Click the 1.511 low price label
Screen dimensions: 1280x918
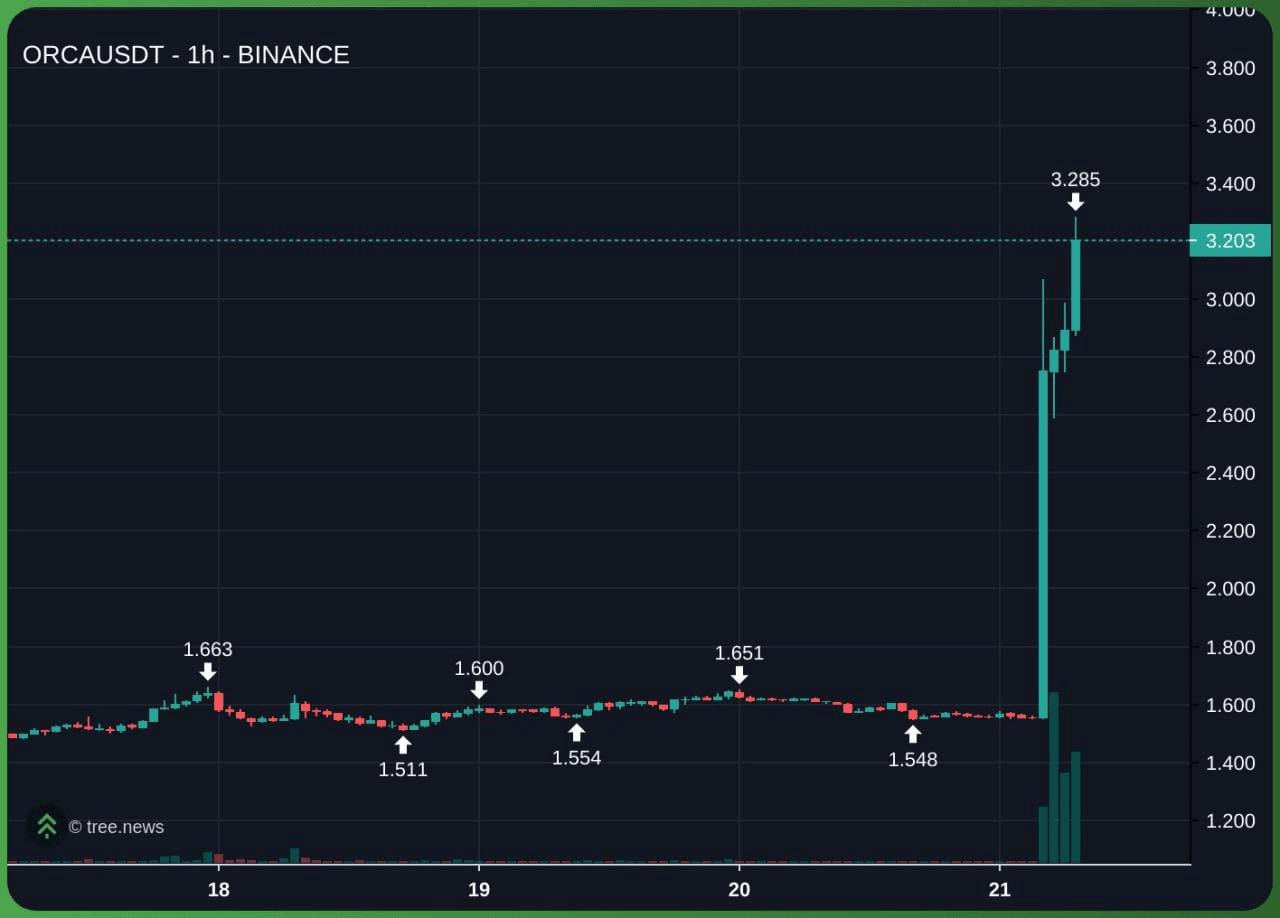(x=403, y=770)
